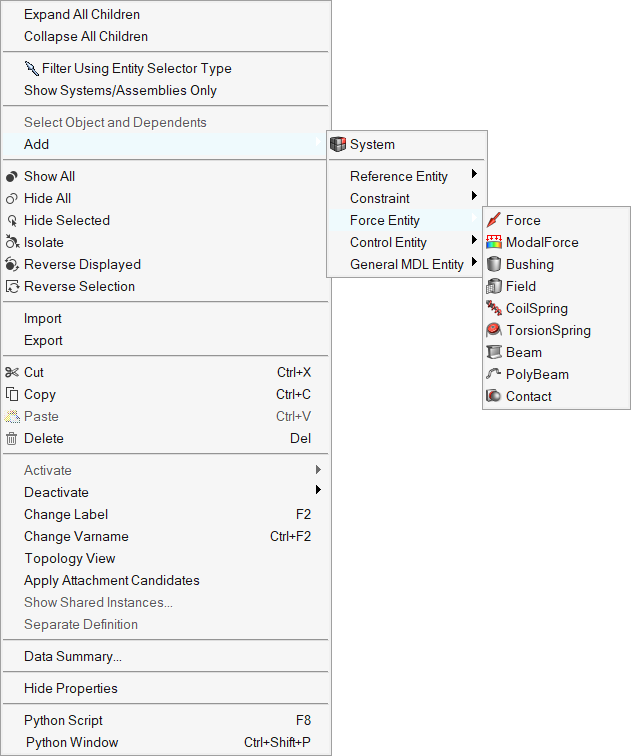Open the Constraint submenu
631x756 pixels.
379,198
